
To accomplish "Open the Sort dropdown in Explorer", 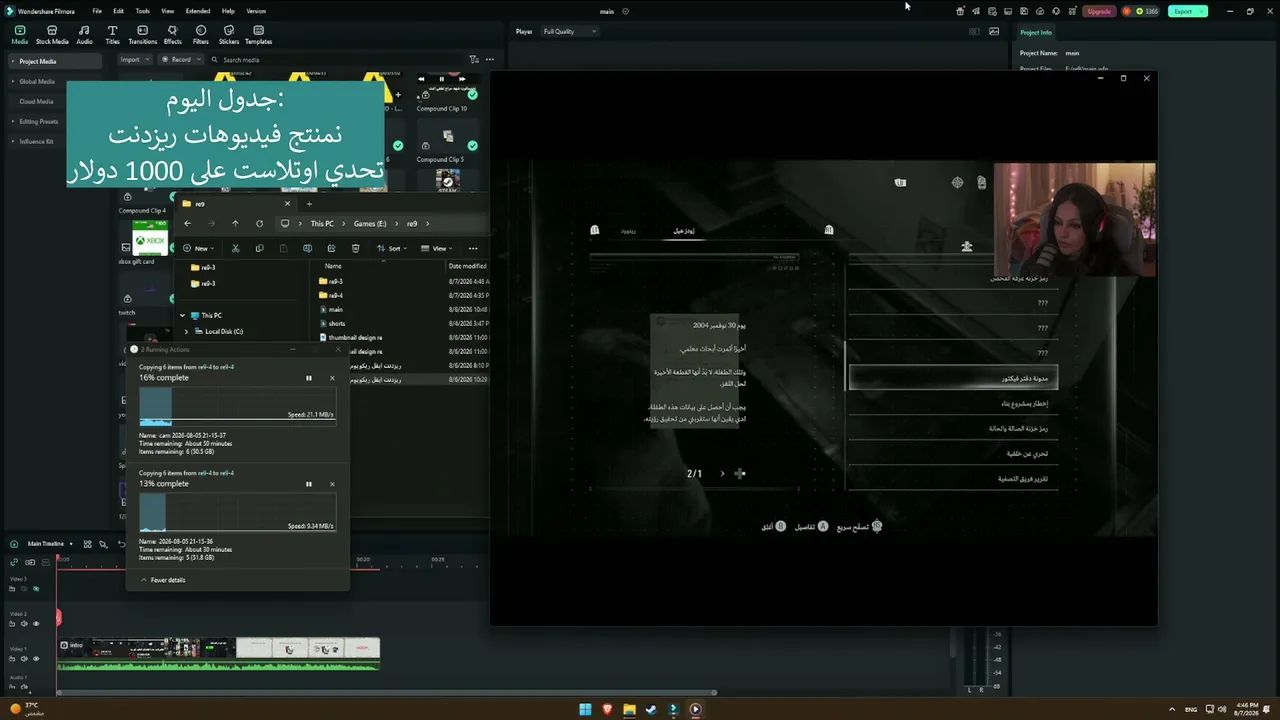I will (391, 248).
